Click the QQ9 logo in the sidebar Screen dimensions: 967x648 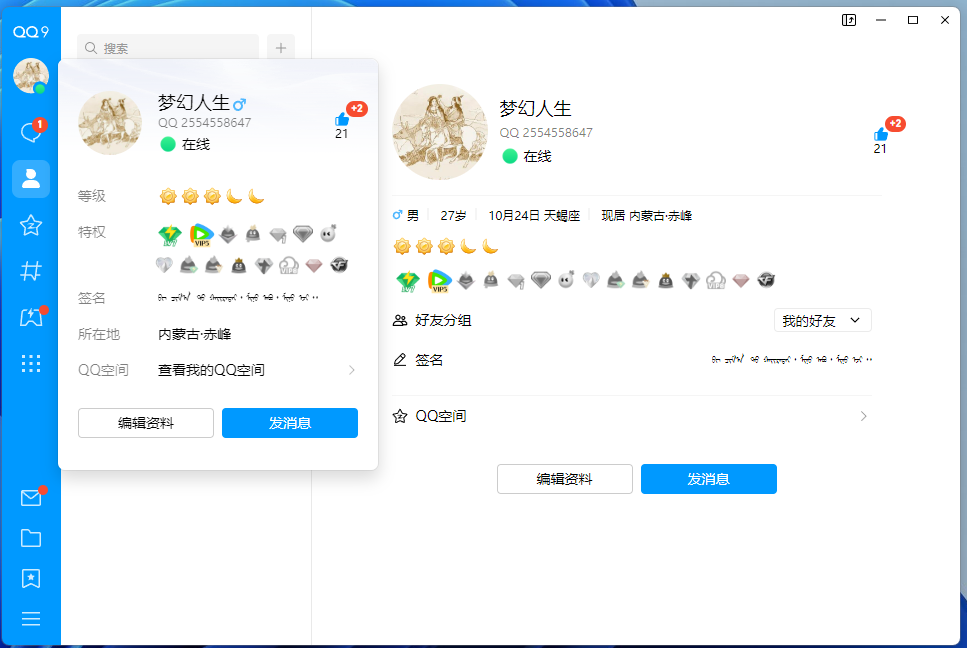31,31
